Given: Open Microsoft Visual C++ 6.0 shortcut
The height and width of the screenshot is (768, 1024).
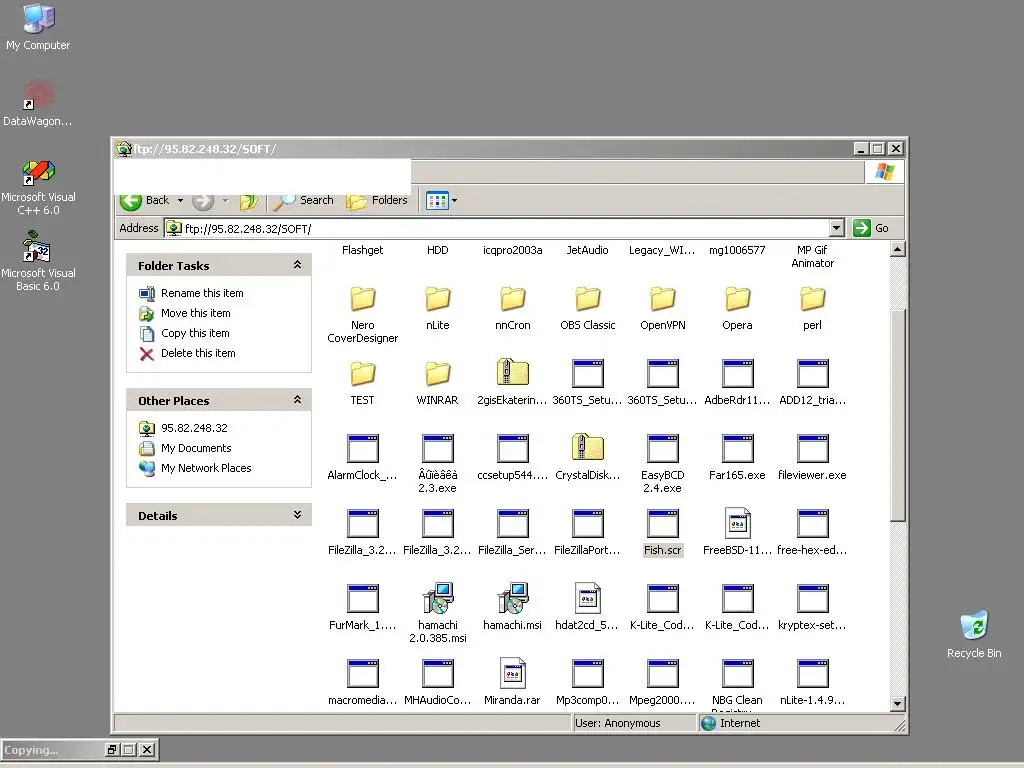Looking at the screenshot, I should pyautogui.click(x=38, y=188).
